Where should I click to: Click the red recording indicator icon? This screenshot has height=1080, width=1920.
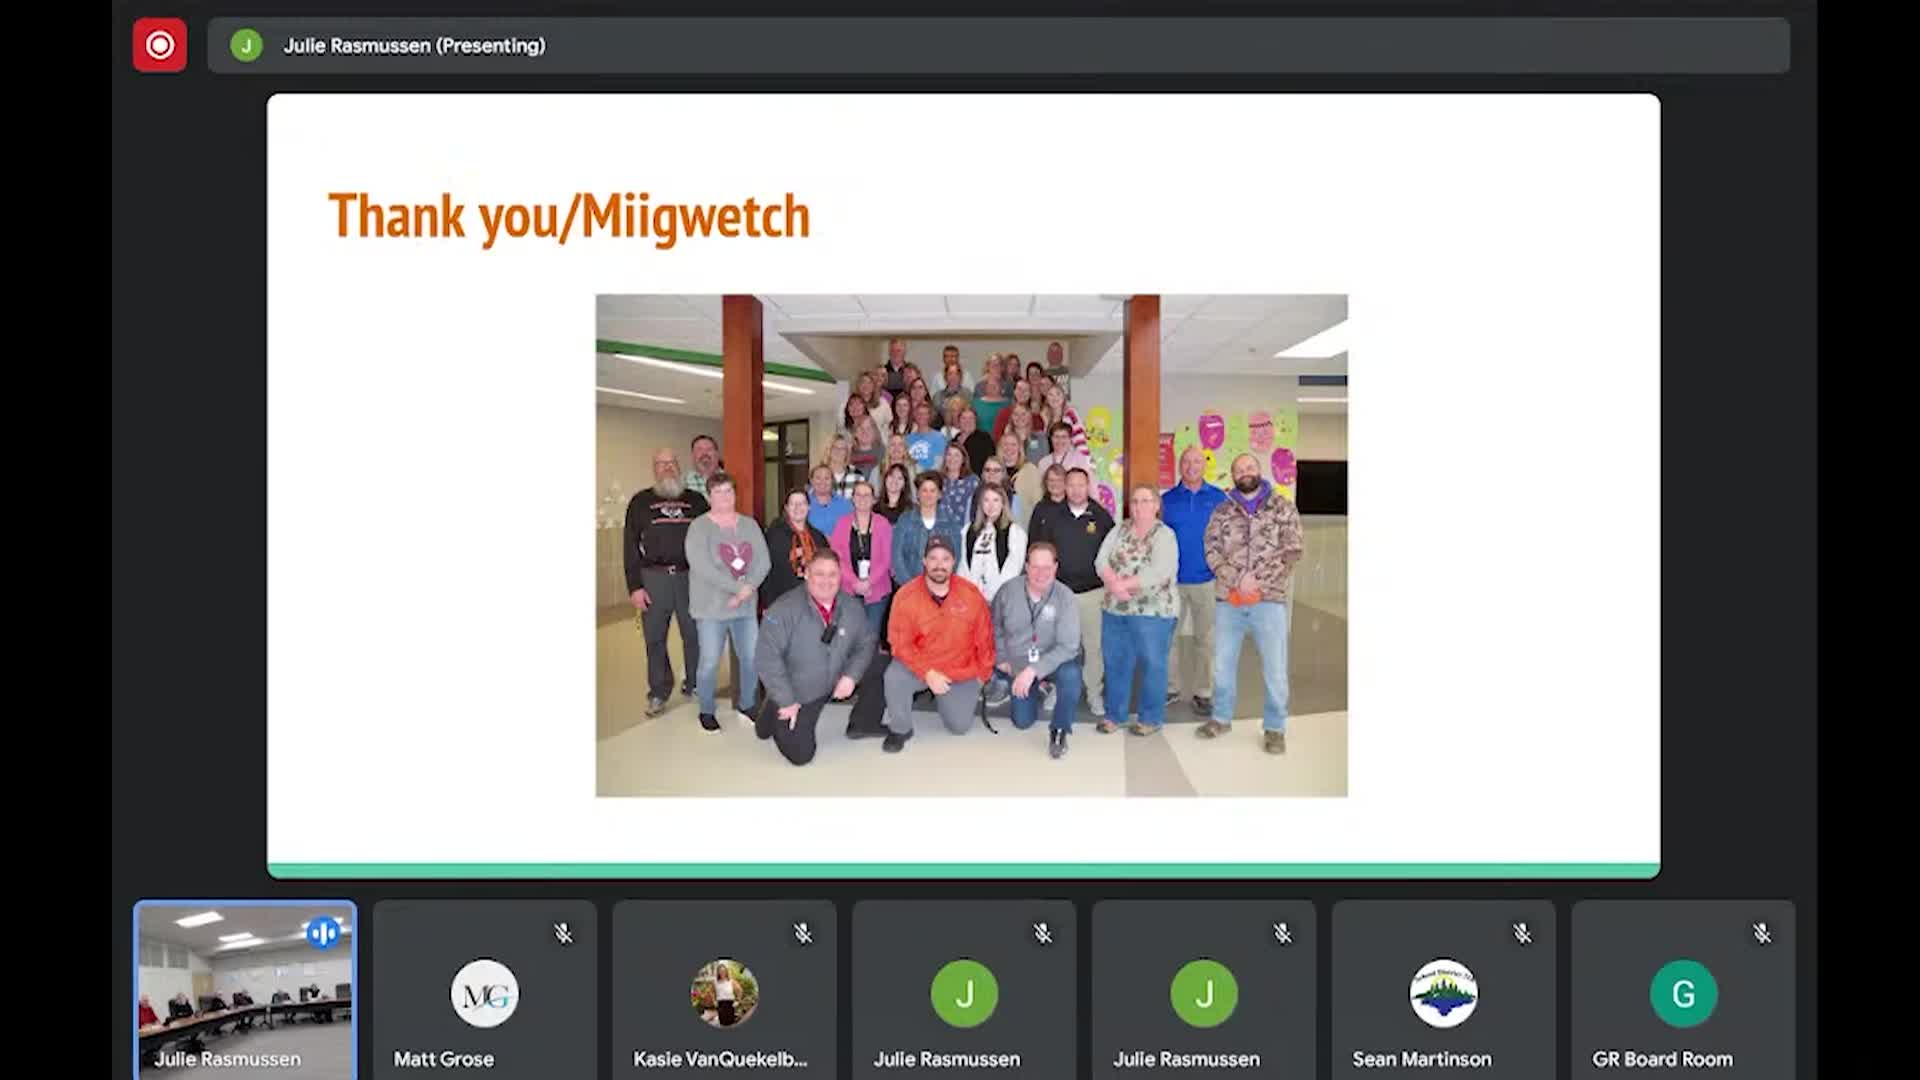click(160, 45)
